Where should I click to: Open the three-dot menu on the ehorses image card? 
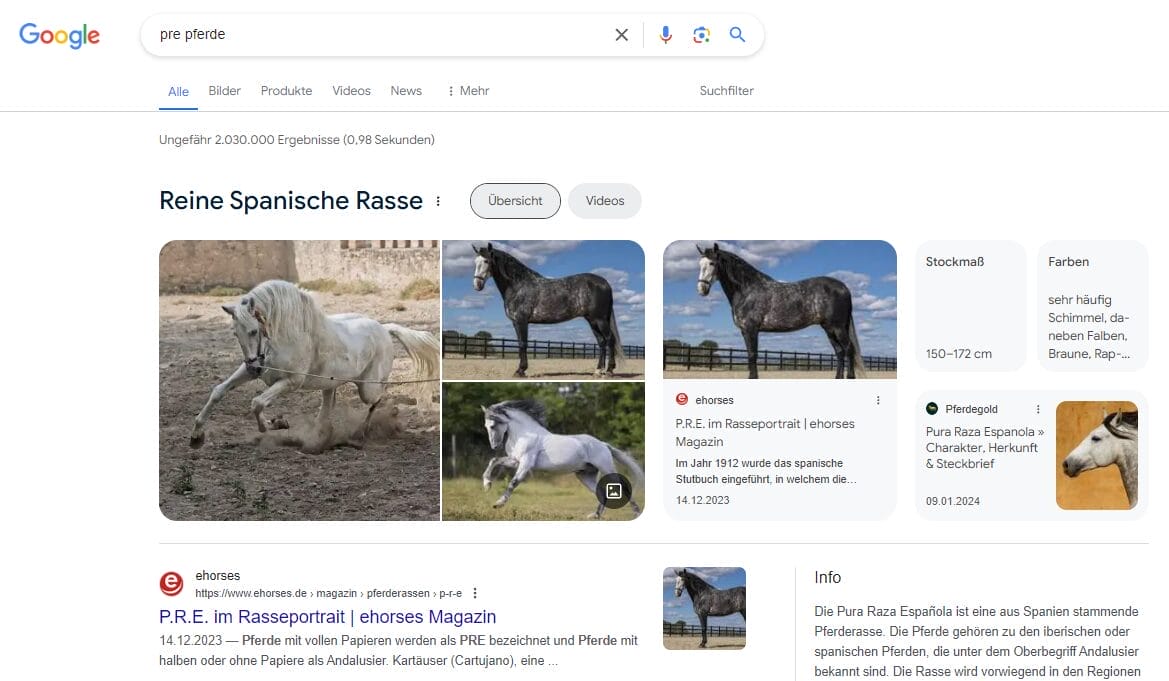[x=878, y=399]
